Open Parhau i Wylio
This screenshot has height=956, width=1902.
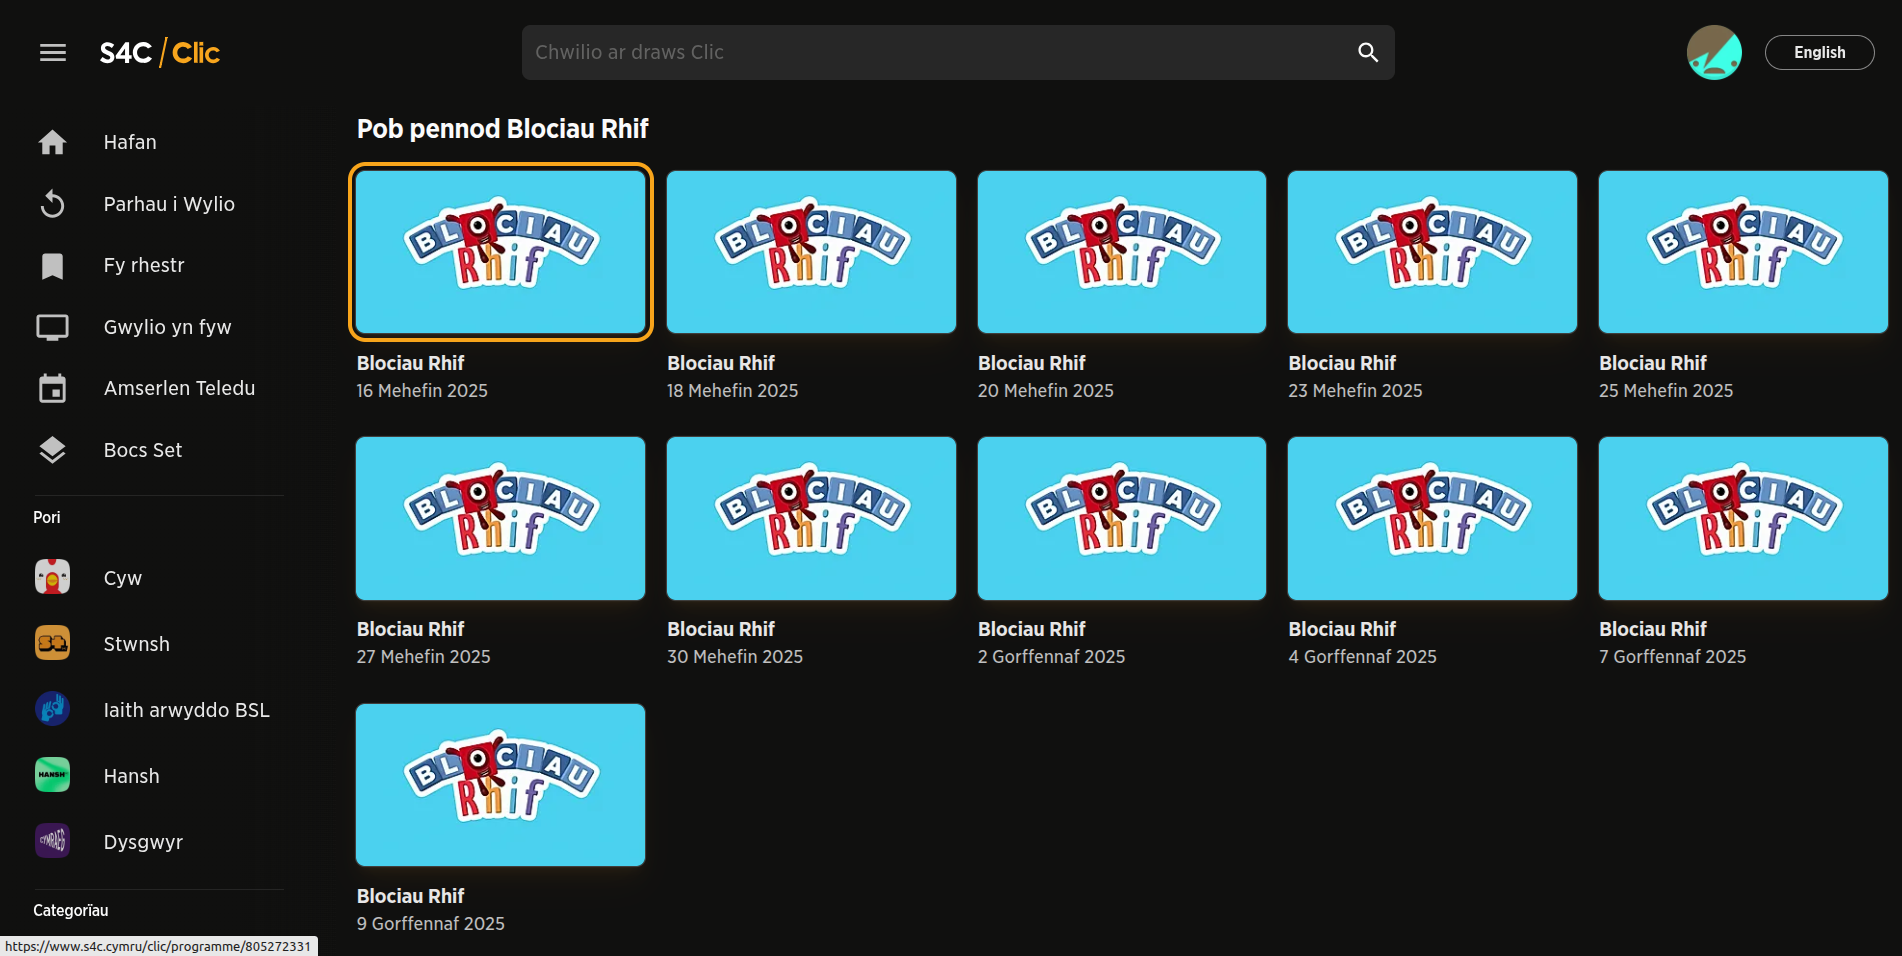pyautogui.click(x=169, y=204)
